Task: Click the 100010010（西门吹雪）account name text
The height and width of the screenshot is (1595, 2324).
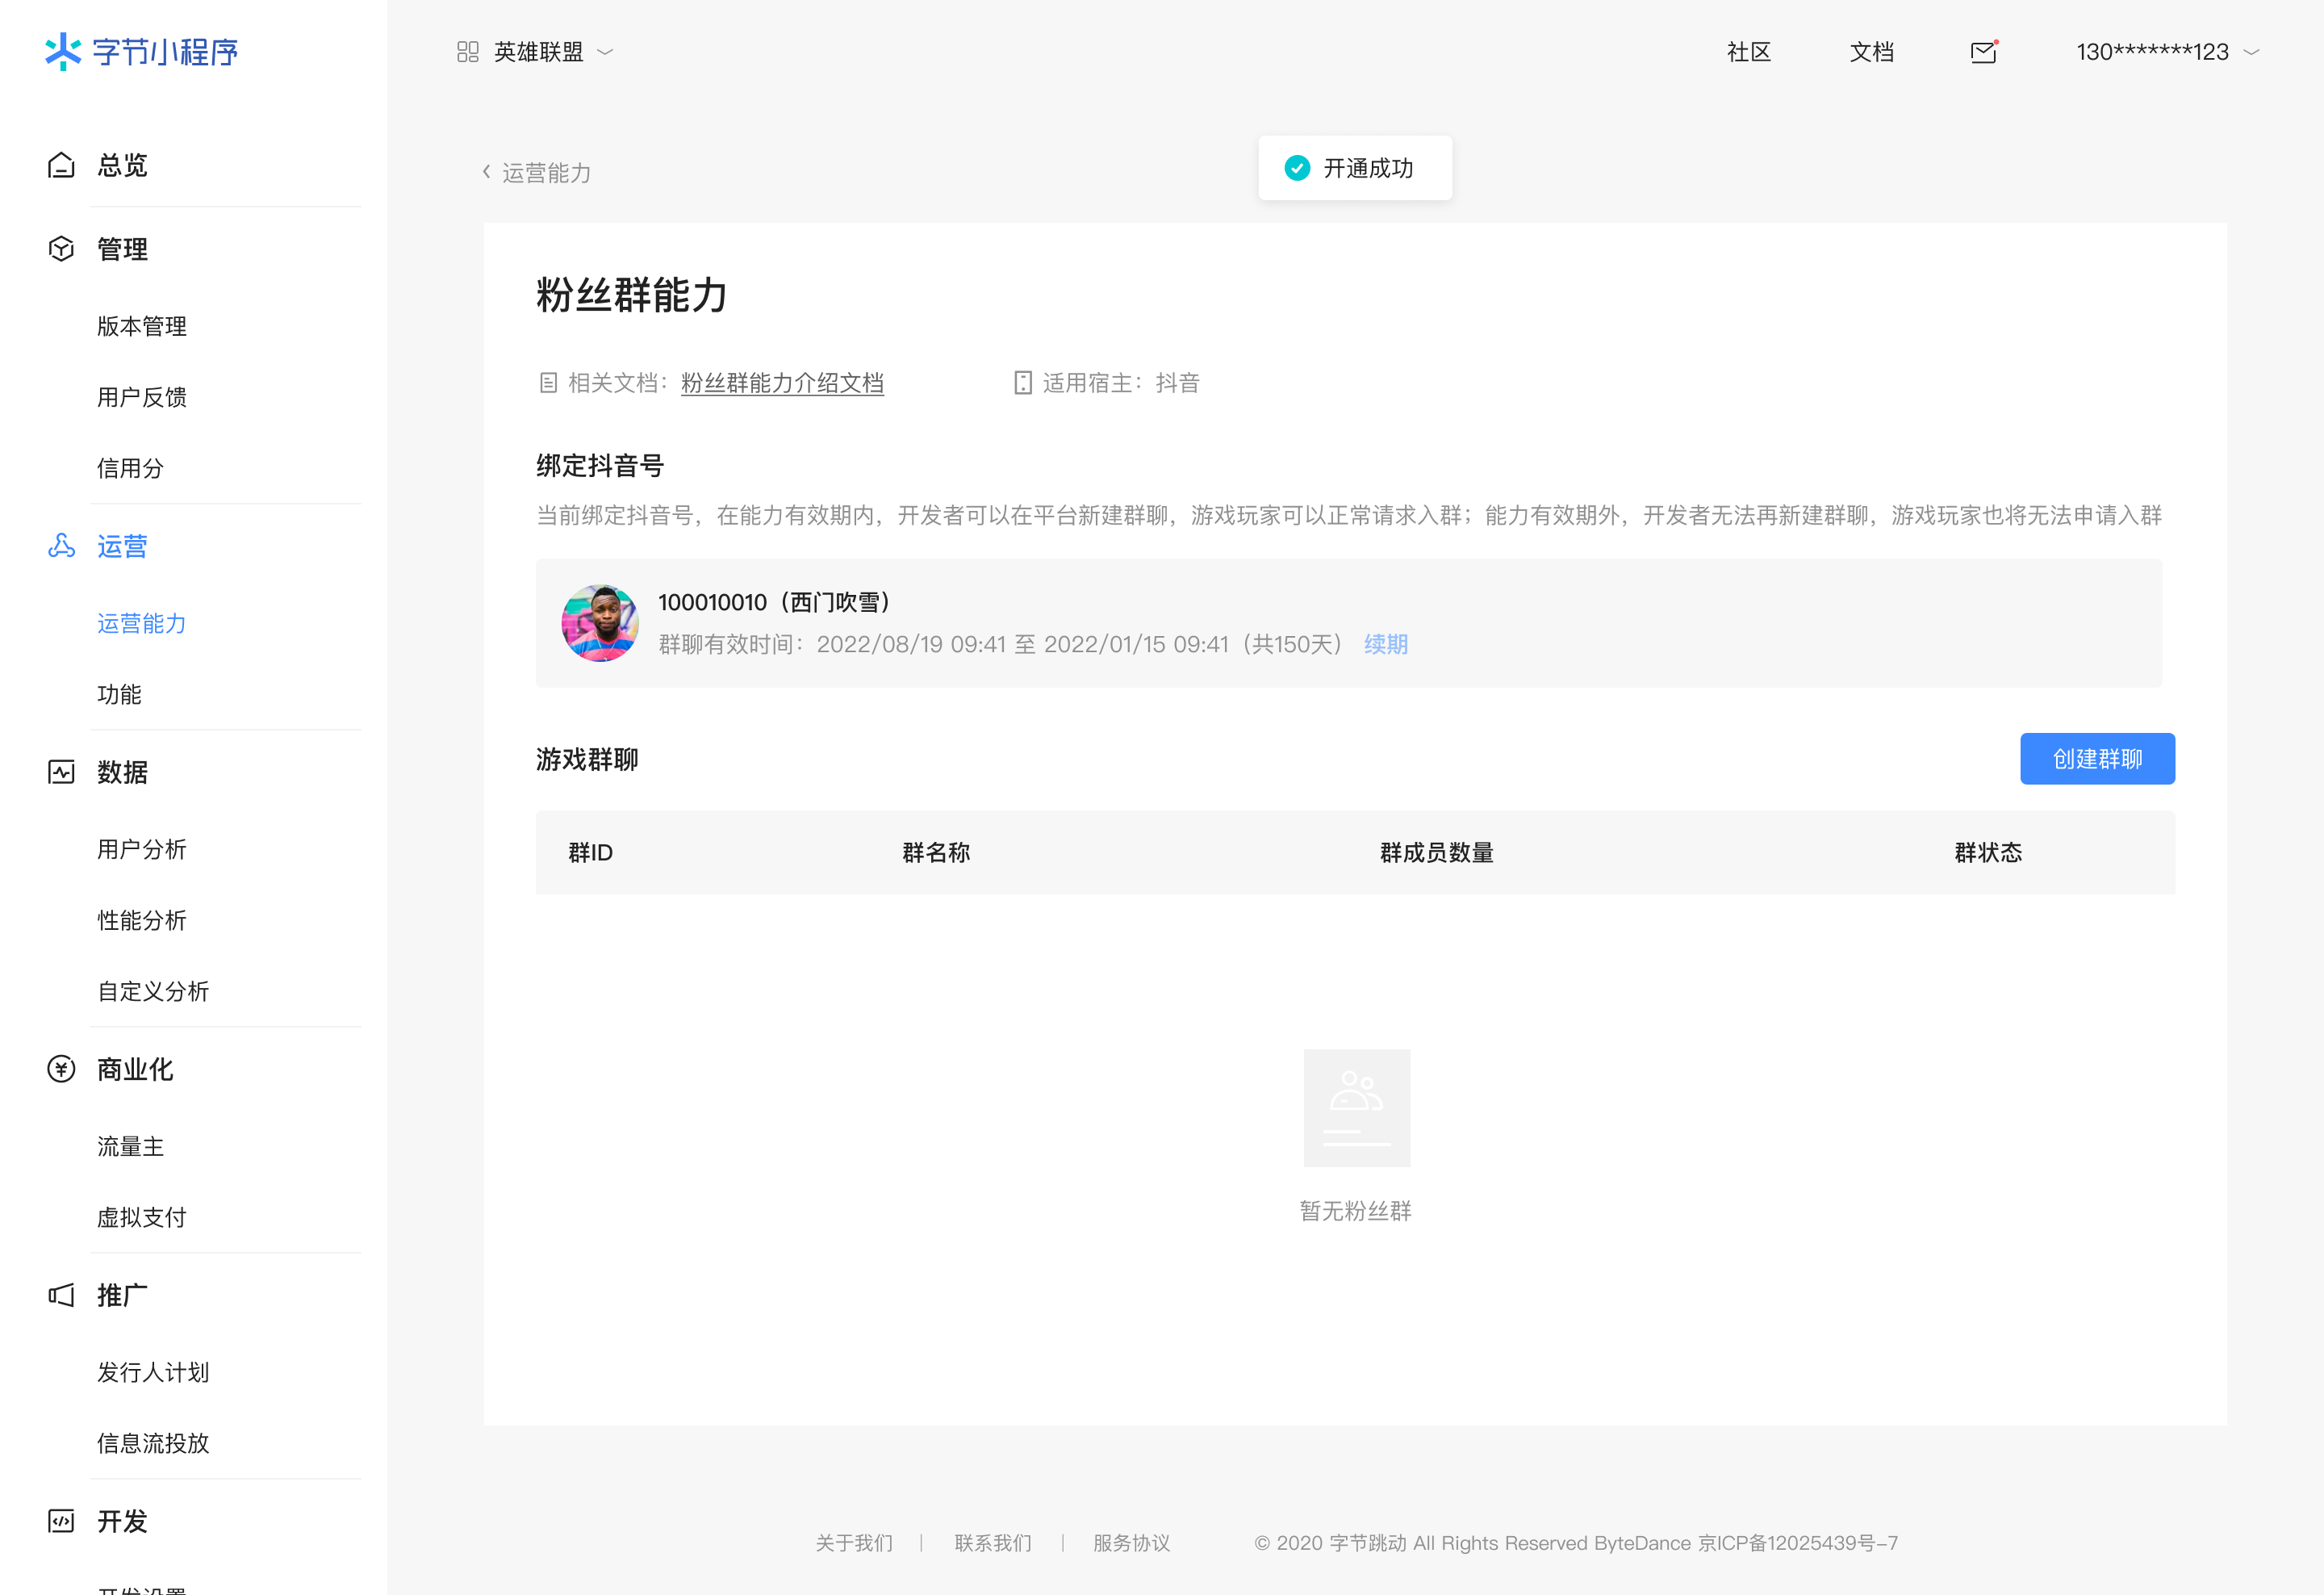Action: pyautogui.click(x=775, y=602)
